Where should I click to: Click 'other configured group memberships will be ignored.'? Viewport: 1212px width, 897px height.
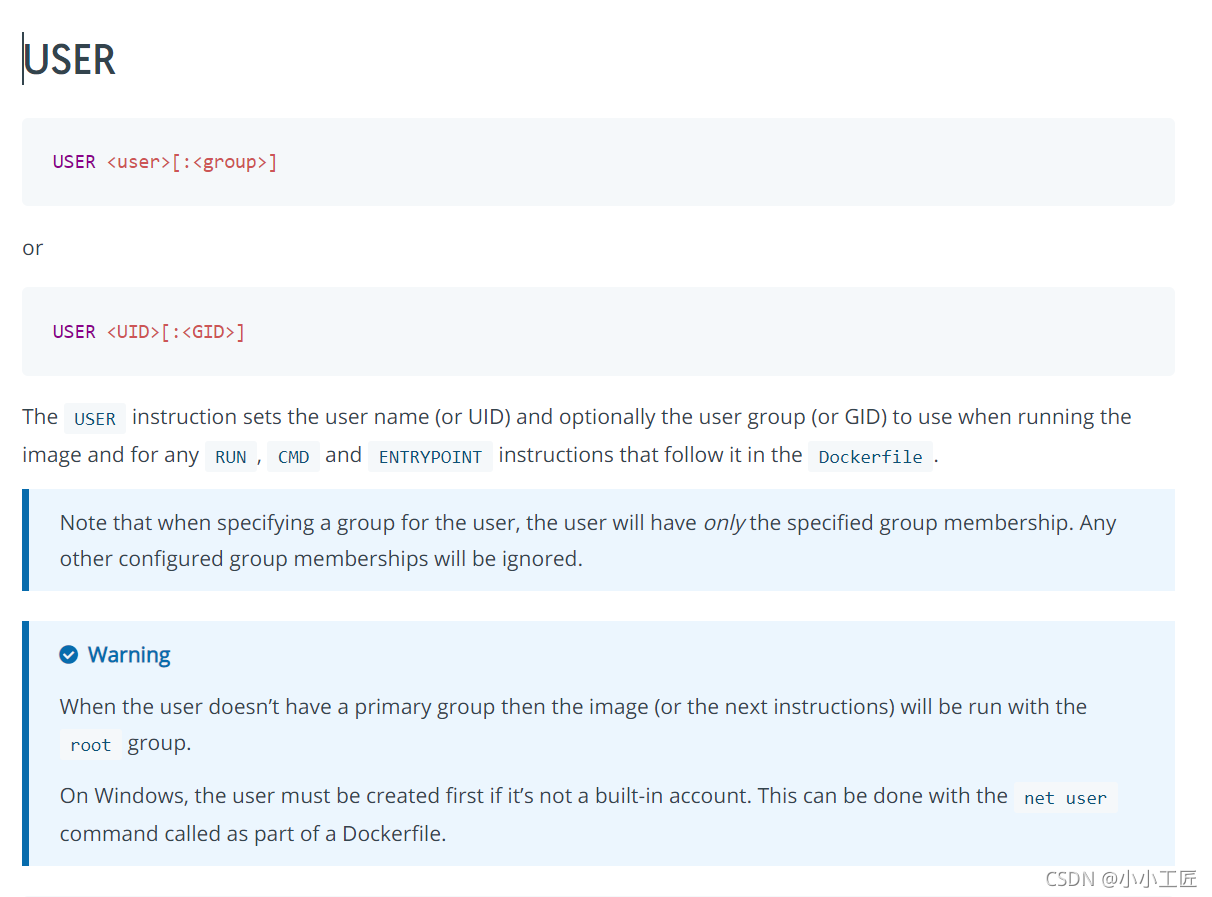click(321, 559)
